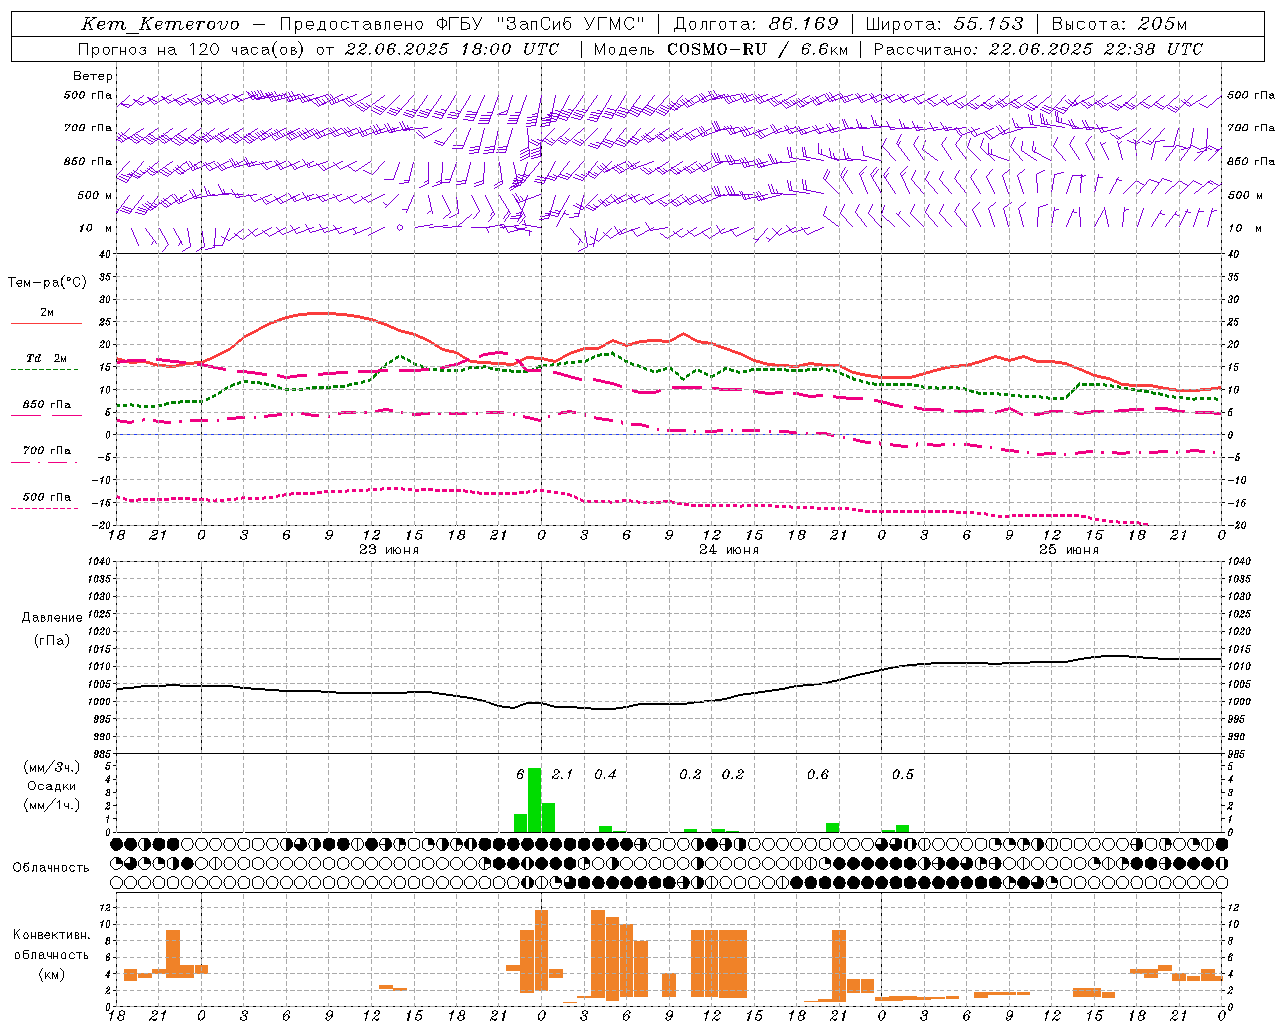Click the 'Модель COSMO-RU / 6.6км' label
The image size is (1280, 1024).
coord(719,49)
